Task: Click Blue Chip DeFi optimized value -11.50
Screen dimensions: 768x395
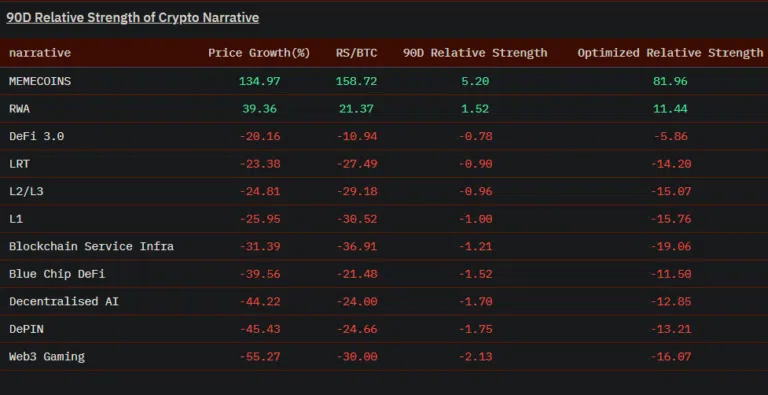Action: click(671, 274)
